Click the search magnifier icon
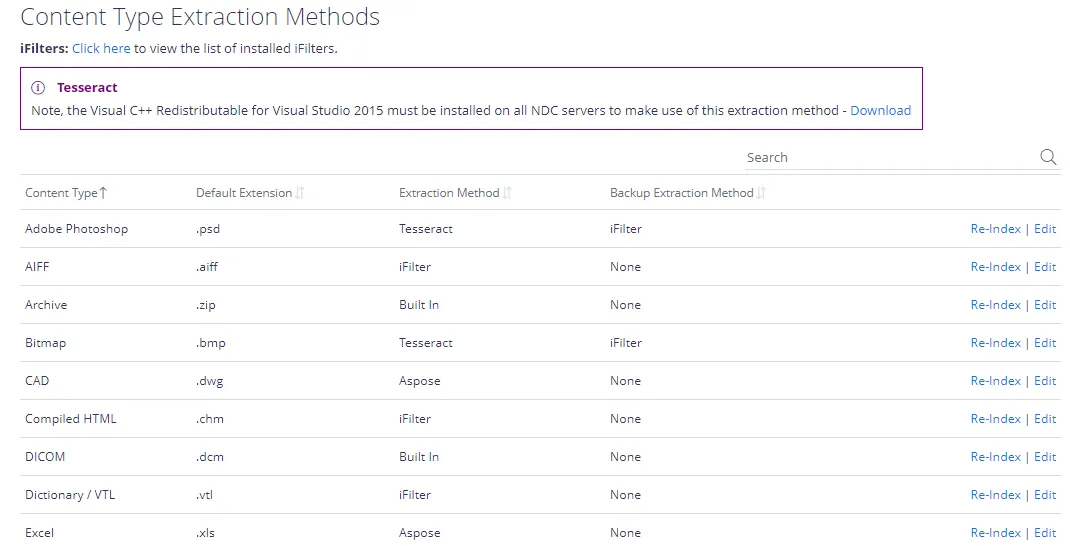 point(1048,157)
